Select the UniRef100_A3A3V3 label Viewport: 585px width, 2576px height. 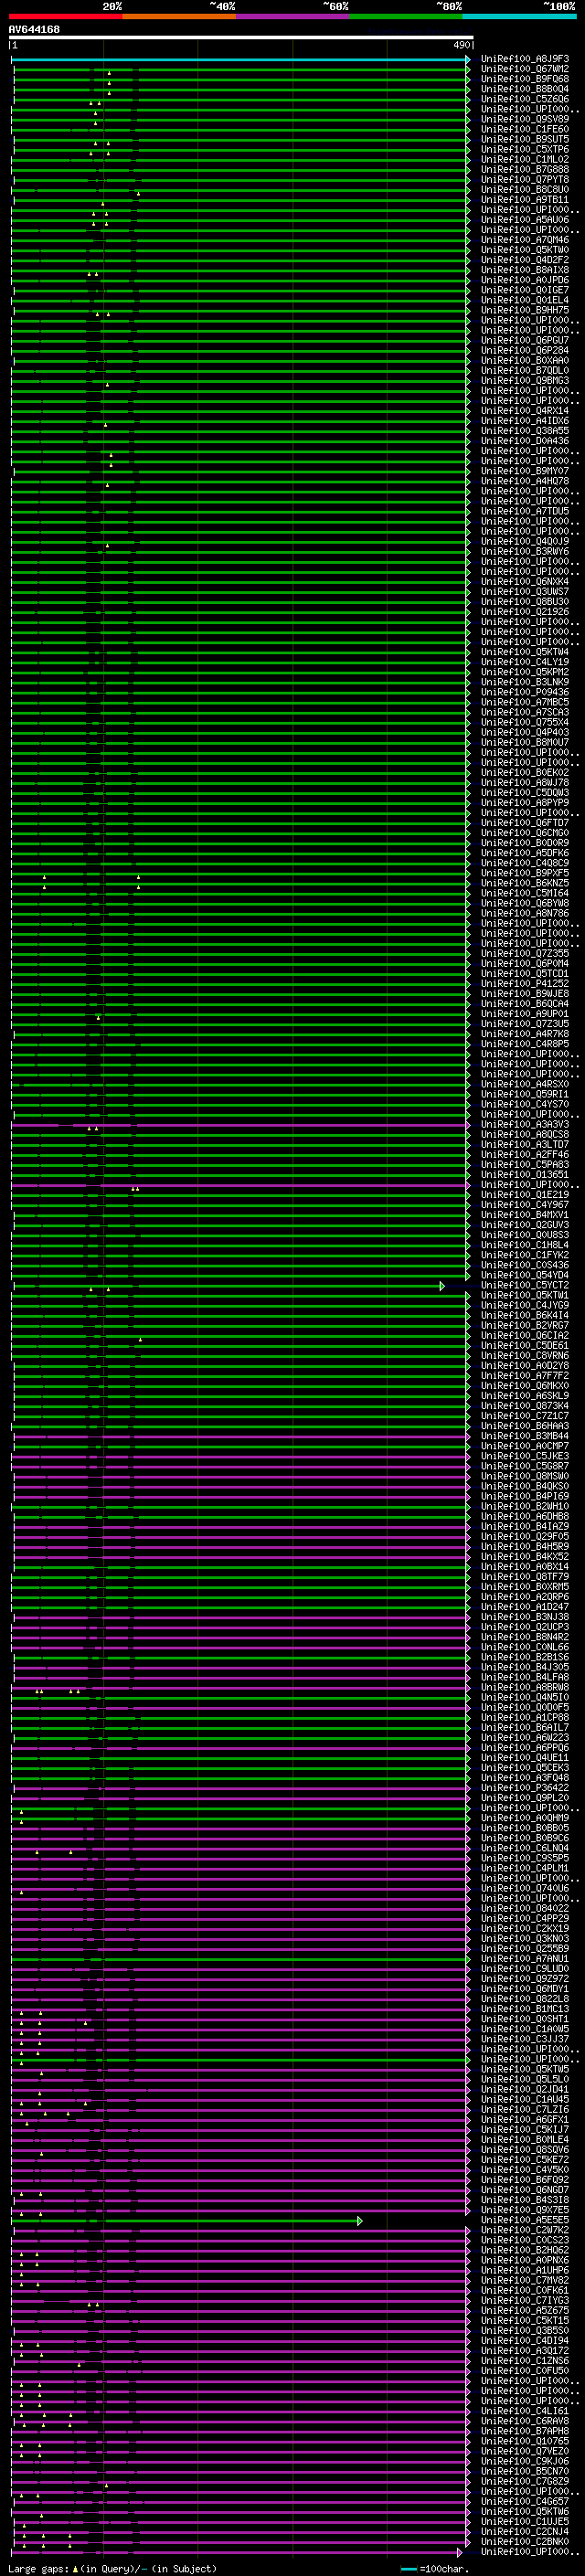pyautogui.click(x=524, y=1124)
